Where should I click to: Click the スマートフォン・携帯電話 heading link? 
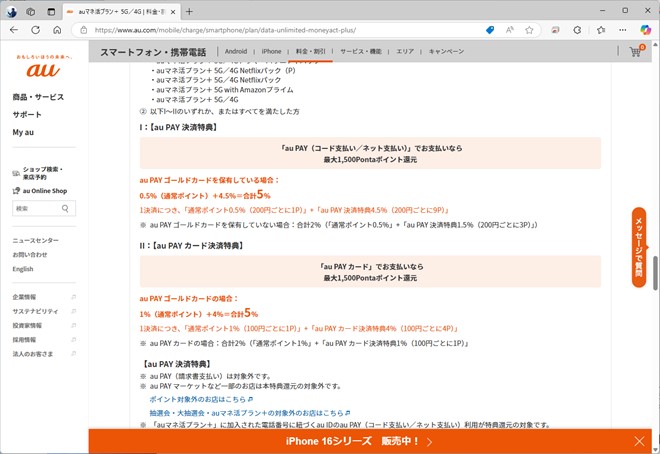(x=153, y=52)
